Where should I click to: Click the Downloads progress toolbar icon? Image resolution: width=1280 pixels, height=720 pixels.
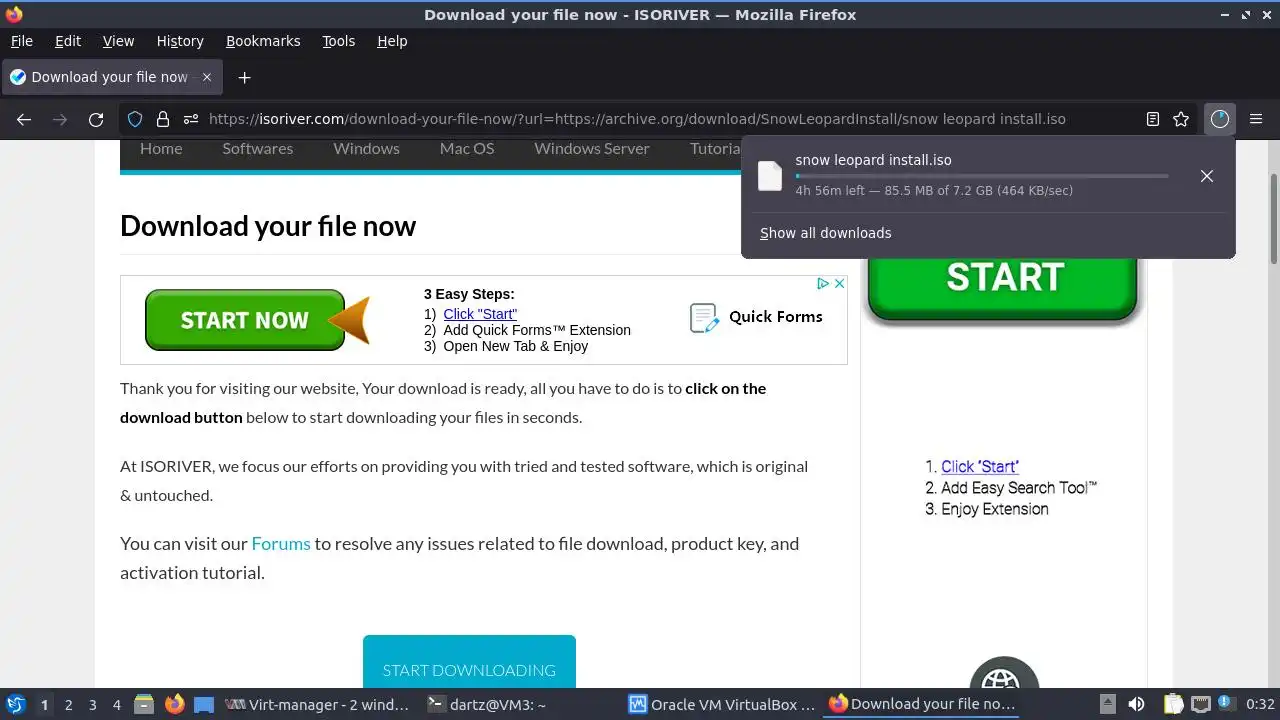pyautogui.click(x=1219, y=119)
